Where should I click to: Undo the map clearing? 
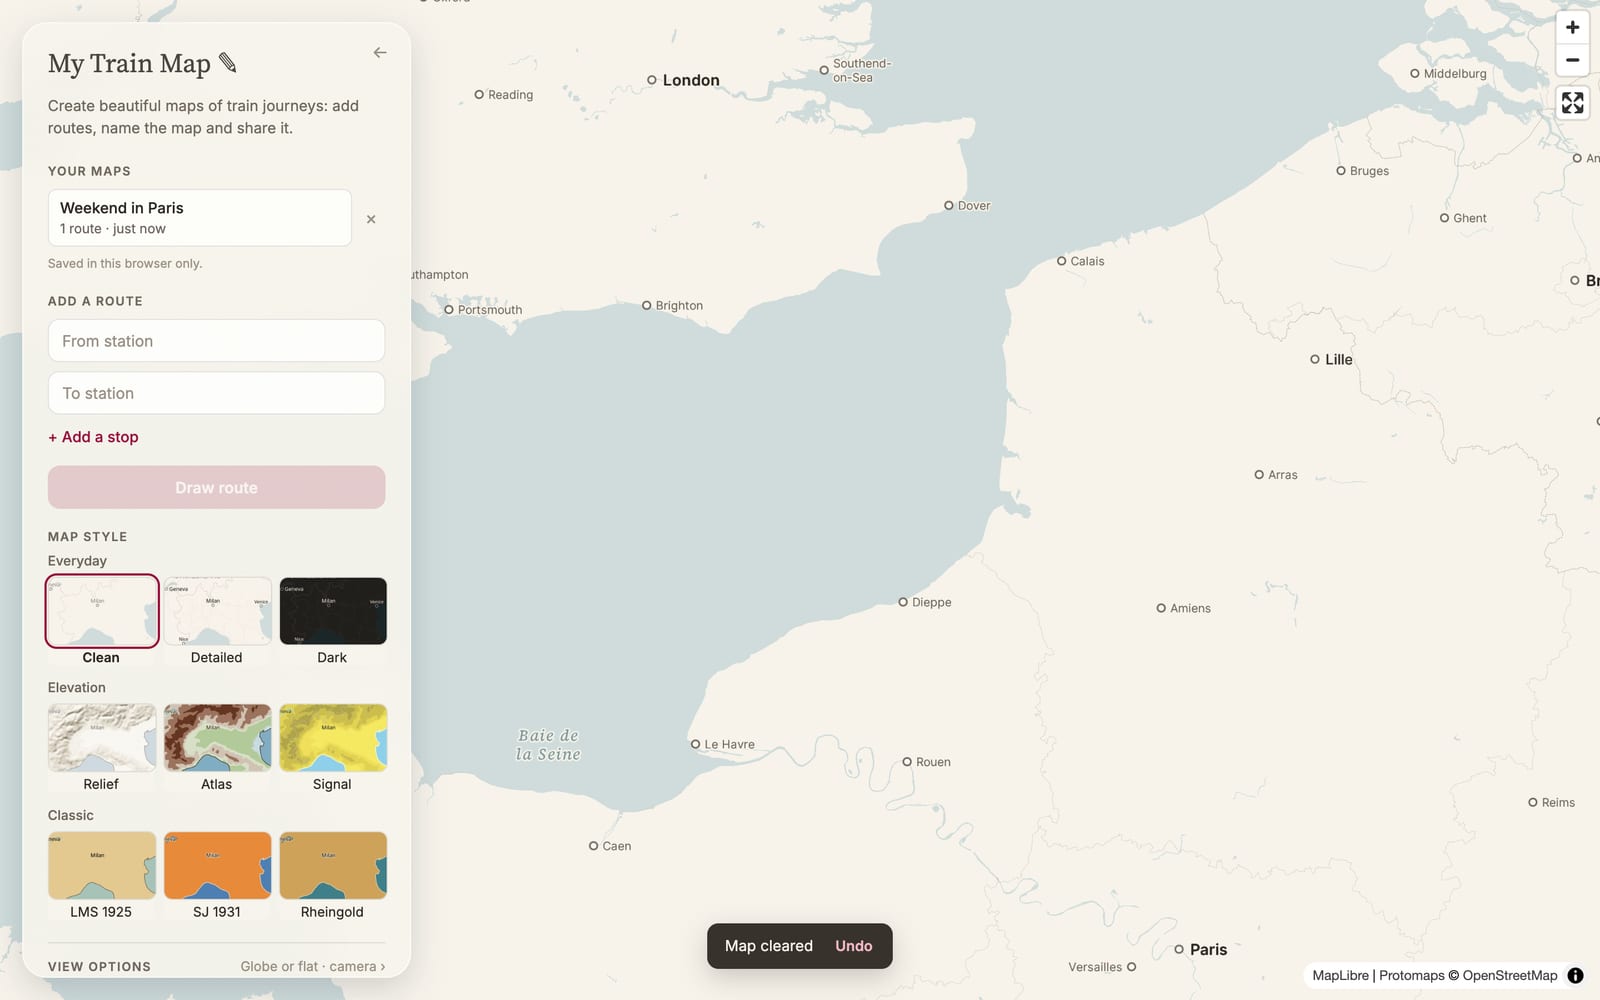click(854, 946)
